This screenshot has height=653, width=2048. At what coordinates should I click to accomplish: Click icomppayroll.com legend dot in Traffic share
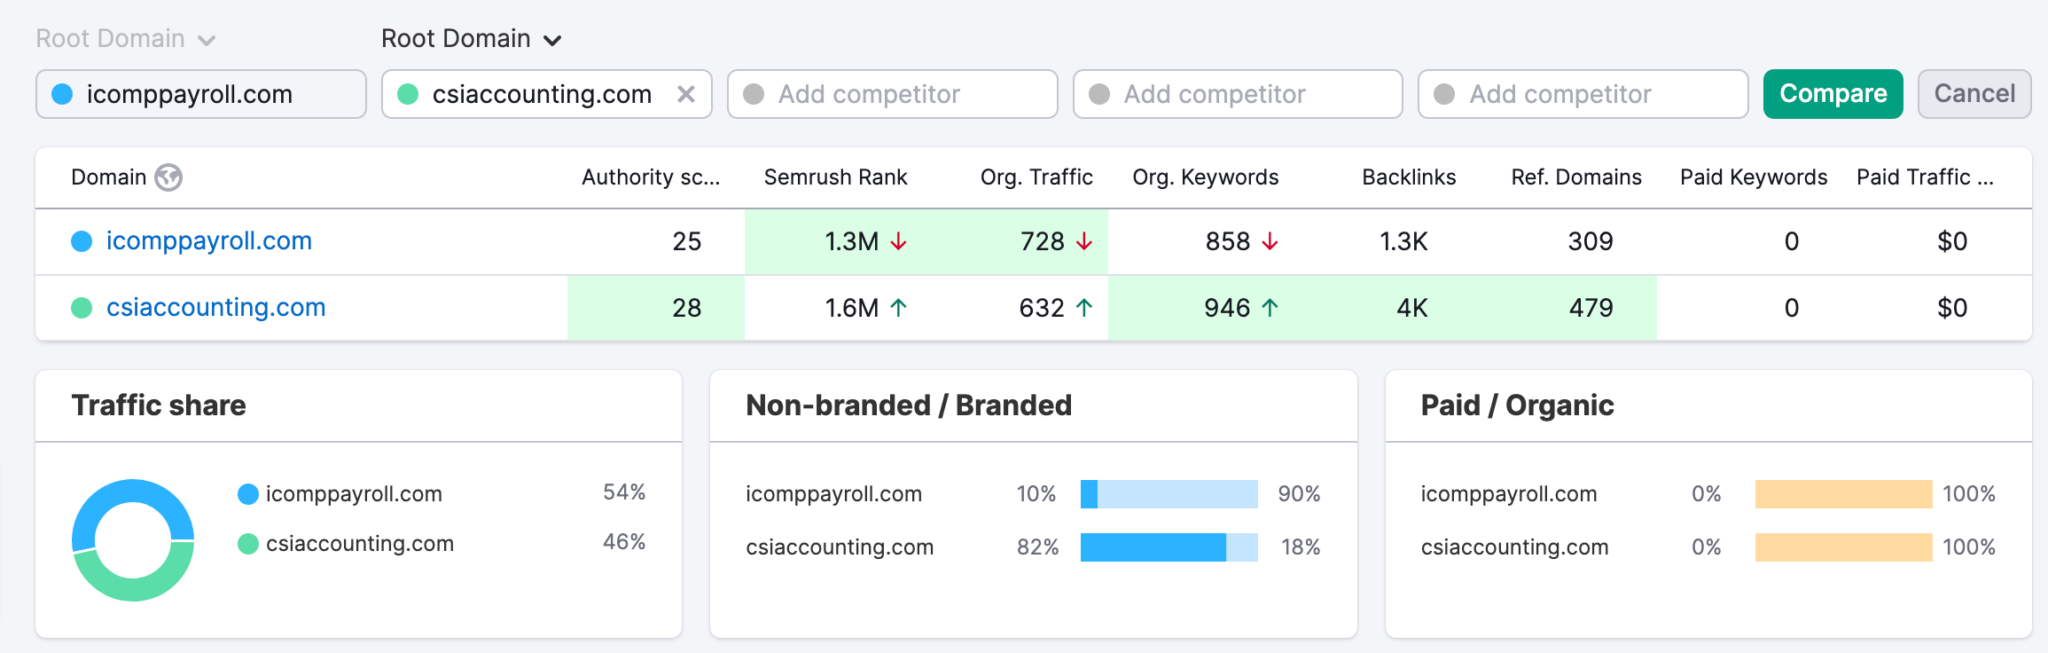coord(248,494)
